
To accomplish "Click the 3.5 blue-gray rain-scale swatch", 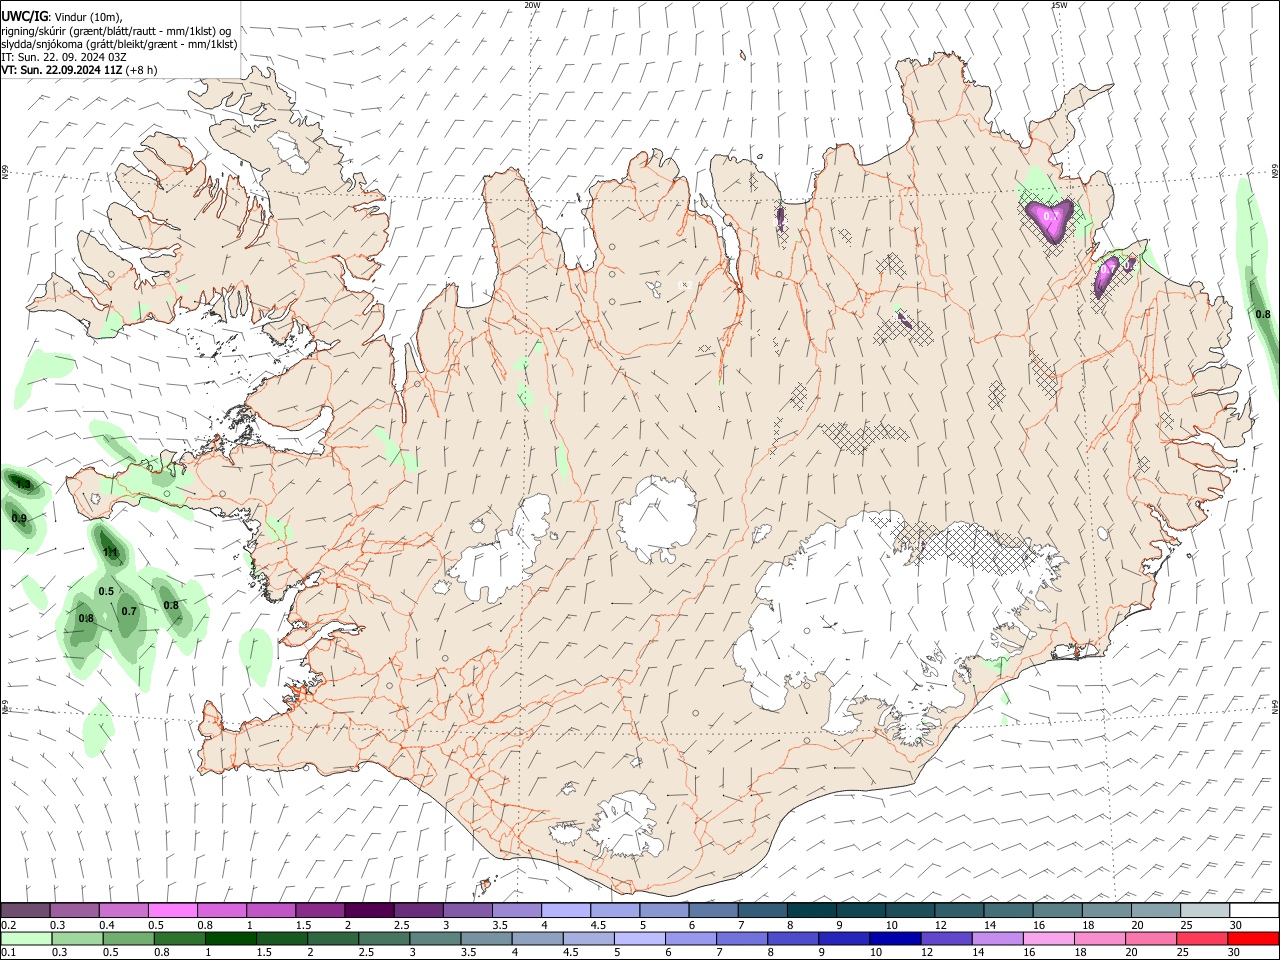I will coord(486,938).
